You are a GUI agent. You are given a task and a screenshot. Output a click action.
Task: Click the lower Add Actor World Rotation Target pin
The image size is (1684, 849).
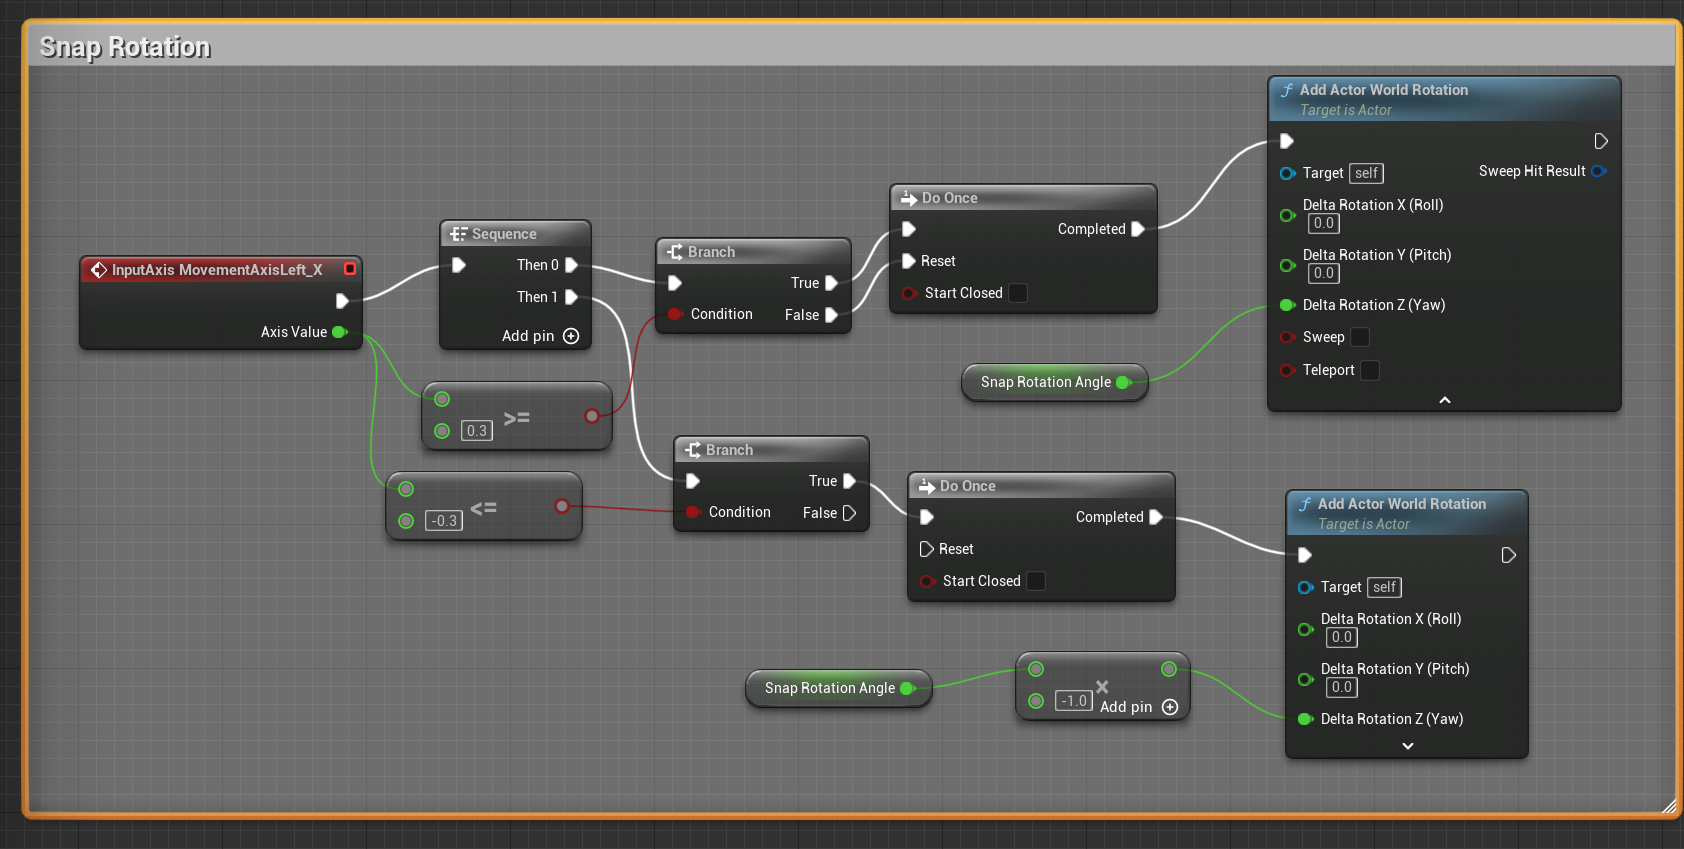[1305, 587]
